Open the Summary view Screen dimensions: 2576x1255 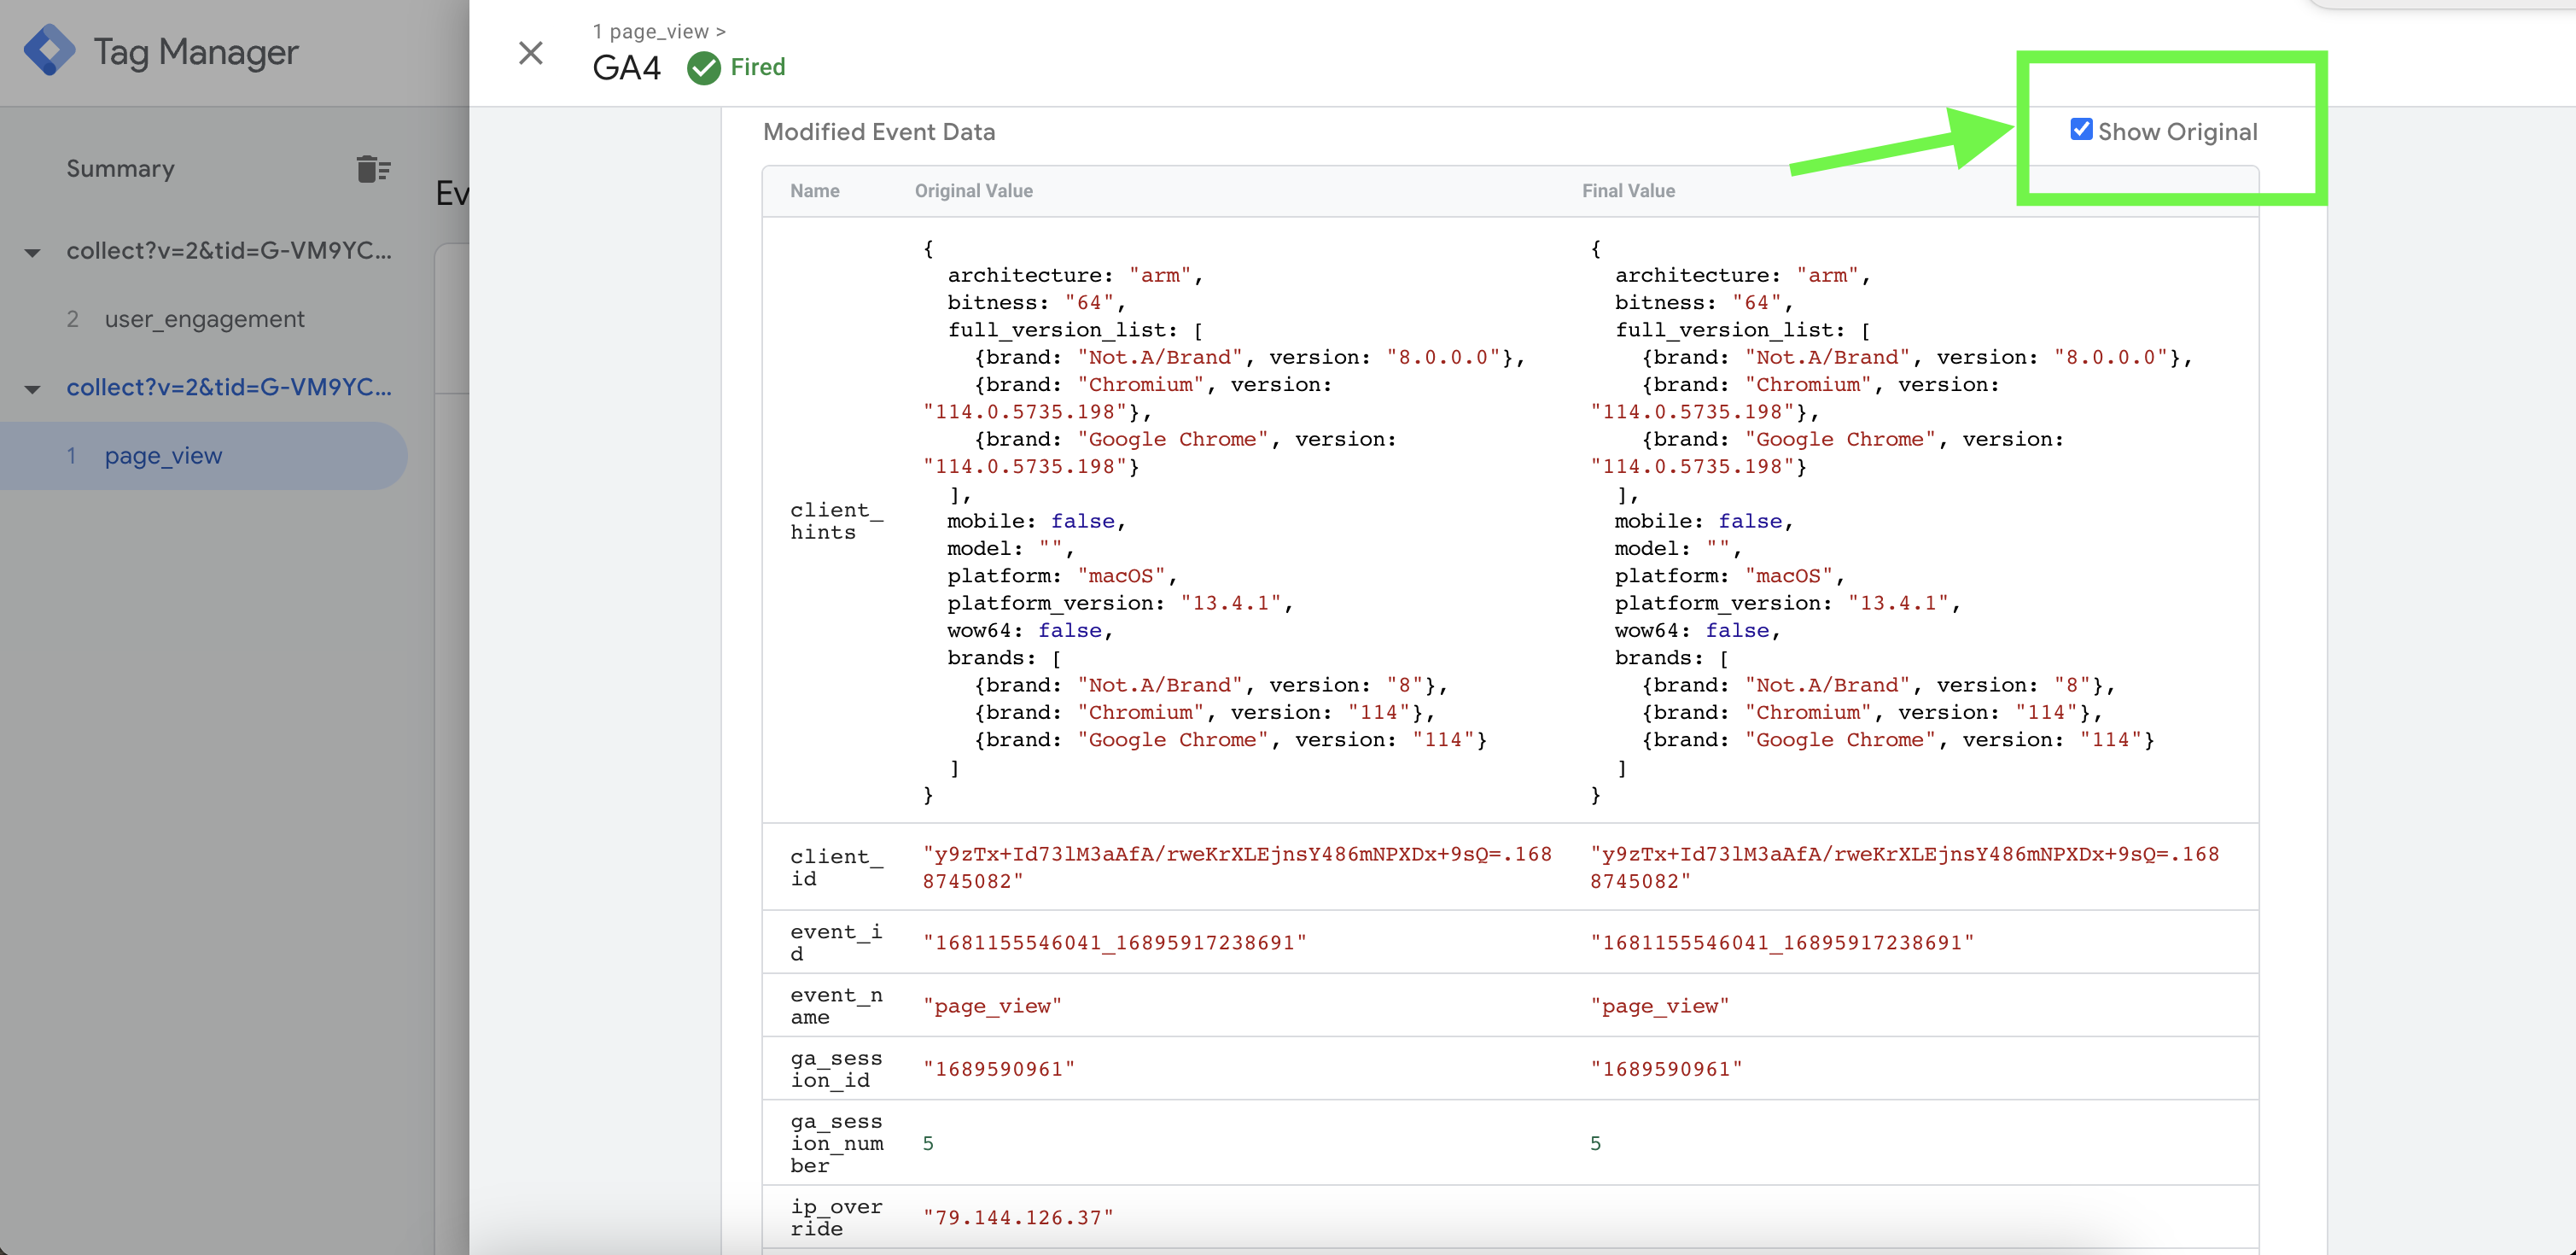120,169
